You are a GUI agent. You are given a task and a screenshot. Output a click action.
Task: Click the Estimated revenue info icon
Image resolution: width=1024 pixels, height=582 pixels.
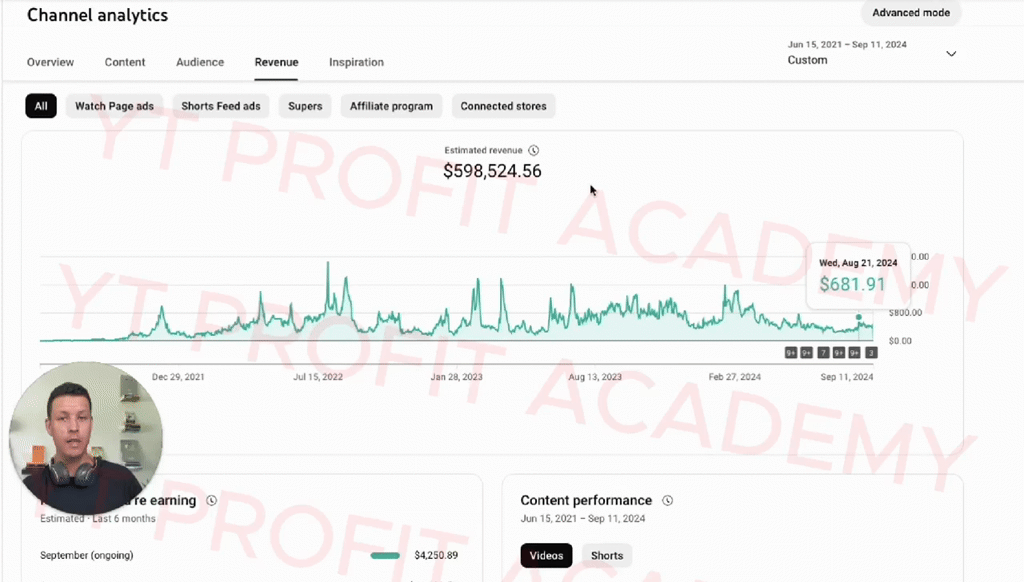534,150
